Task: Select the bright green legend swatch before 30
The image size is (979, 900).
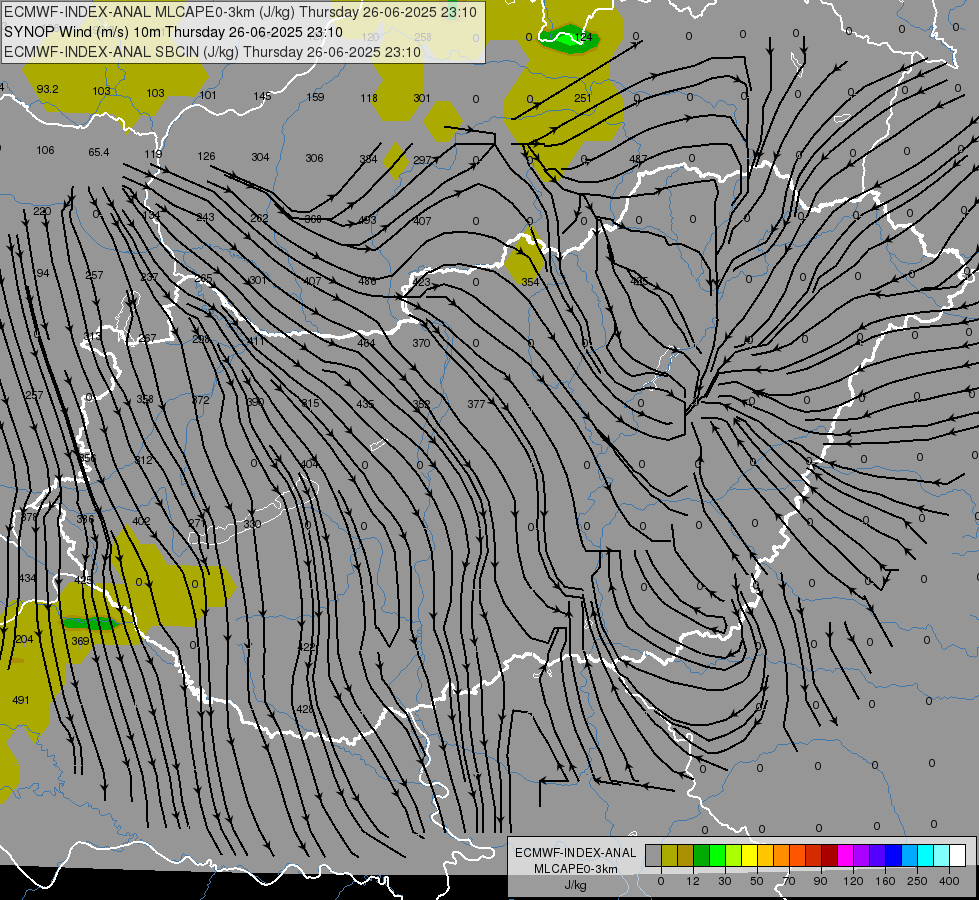Action: (718, 855)
